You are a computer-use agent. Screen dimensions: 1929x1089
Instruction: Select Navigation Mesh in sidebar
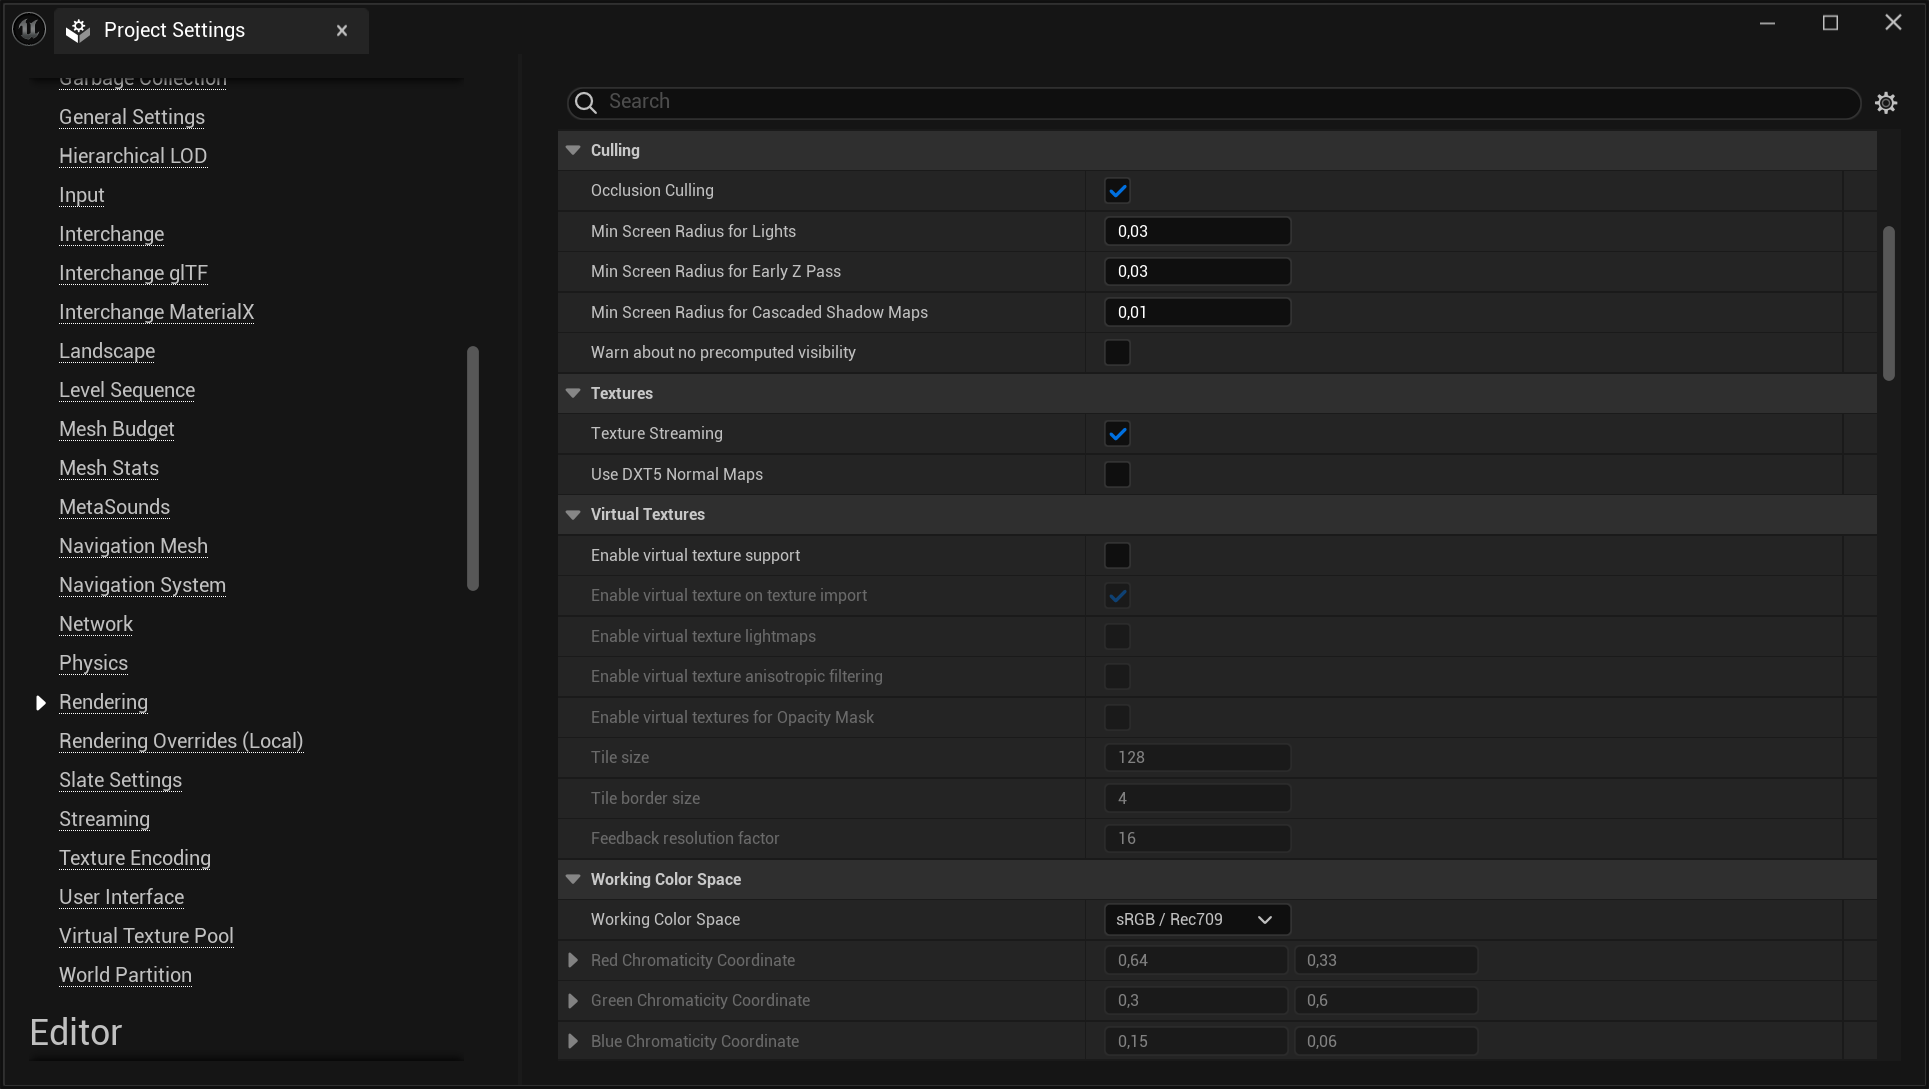[133, 546]
